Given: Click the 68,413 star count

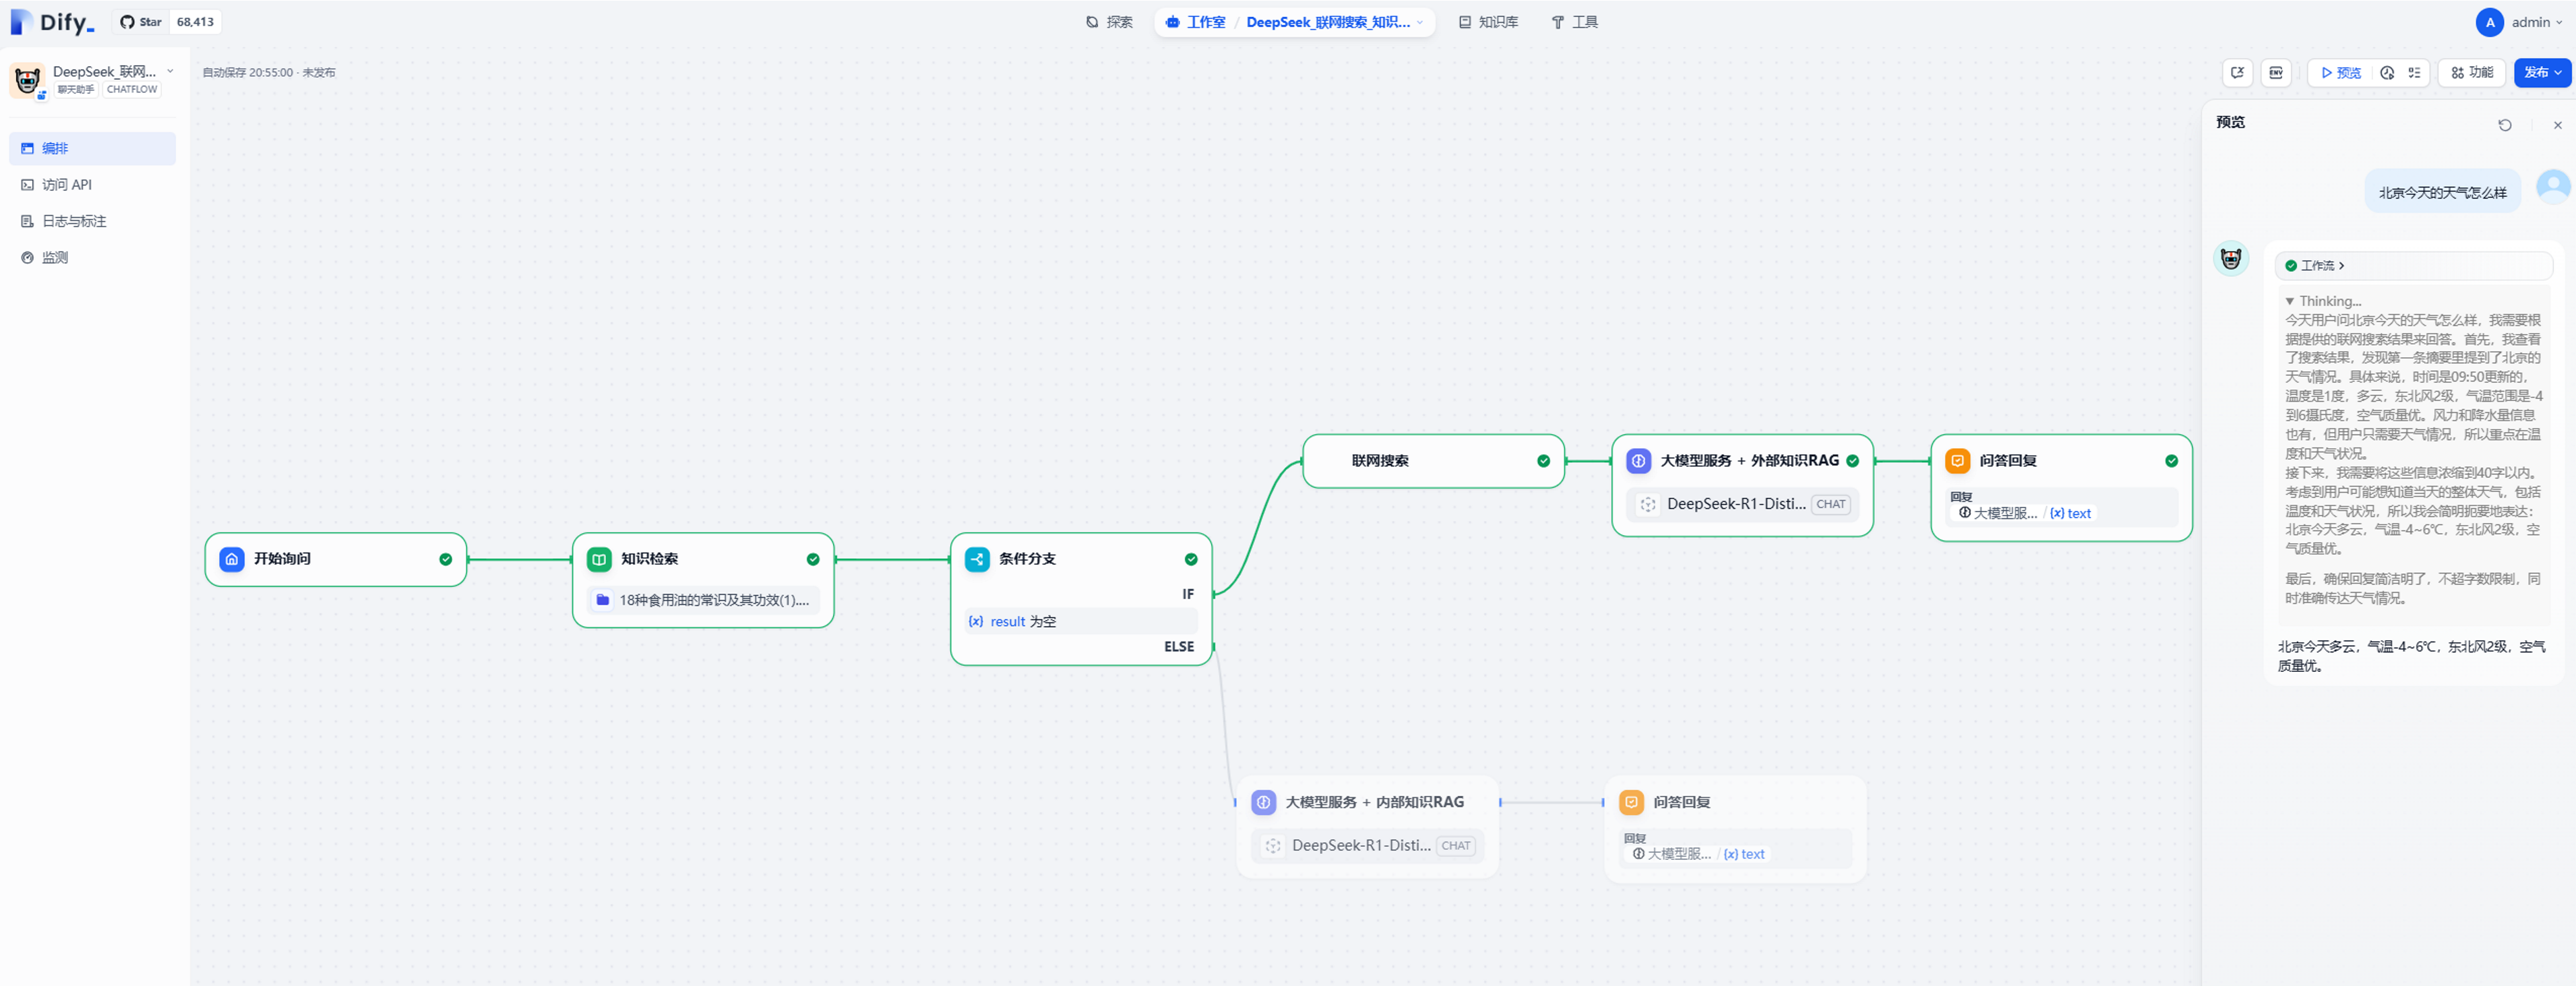Looking at the screenshot, I should pyautogui.click(x=195, y=22).
